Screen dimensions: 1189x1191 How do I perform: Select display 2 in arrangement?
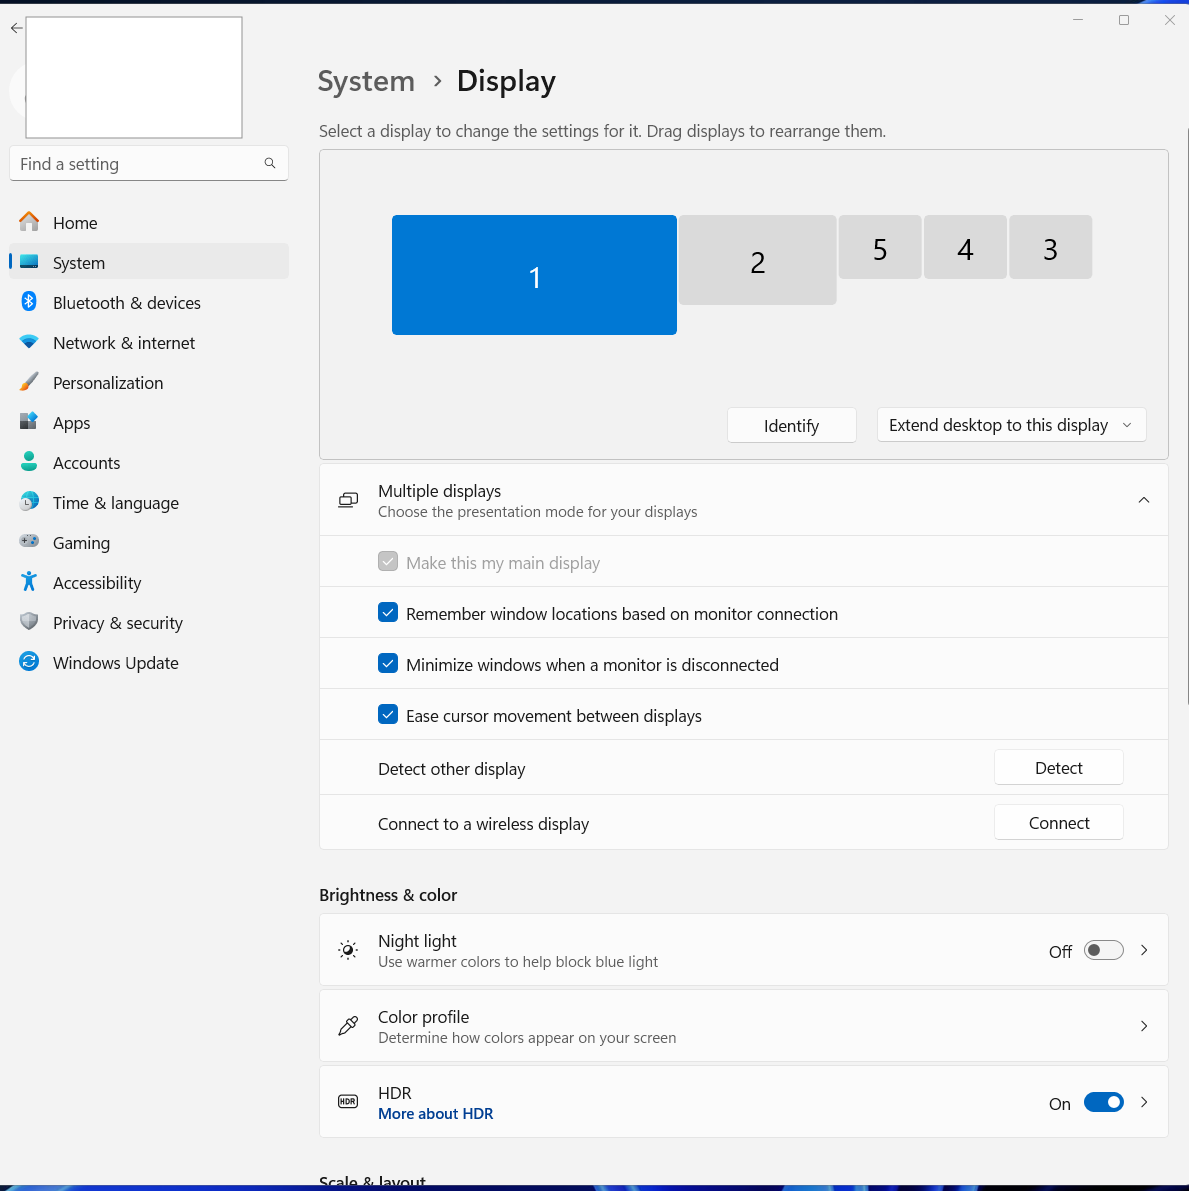click(x=757, y=260)
